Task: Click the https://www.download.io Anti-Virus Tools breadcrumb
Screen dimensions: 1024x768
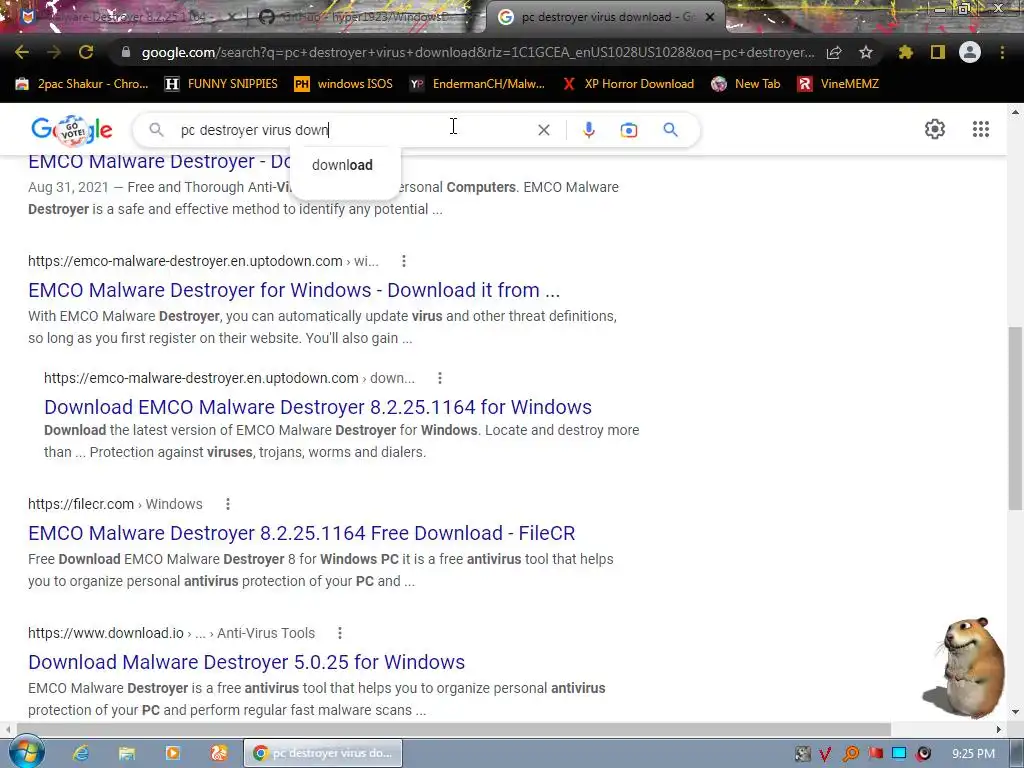Action: 171,633
